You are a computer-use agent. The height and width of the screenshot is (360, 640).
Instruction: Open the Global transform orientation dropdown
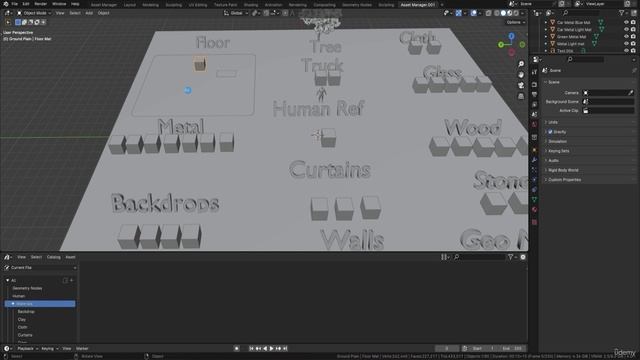[x=236, y=13]
